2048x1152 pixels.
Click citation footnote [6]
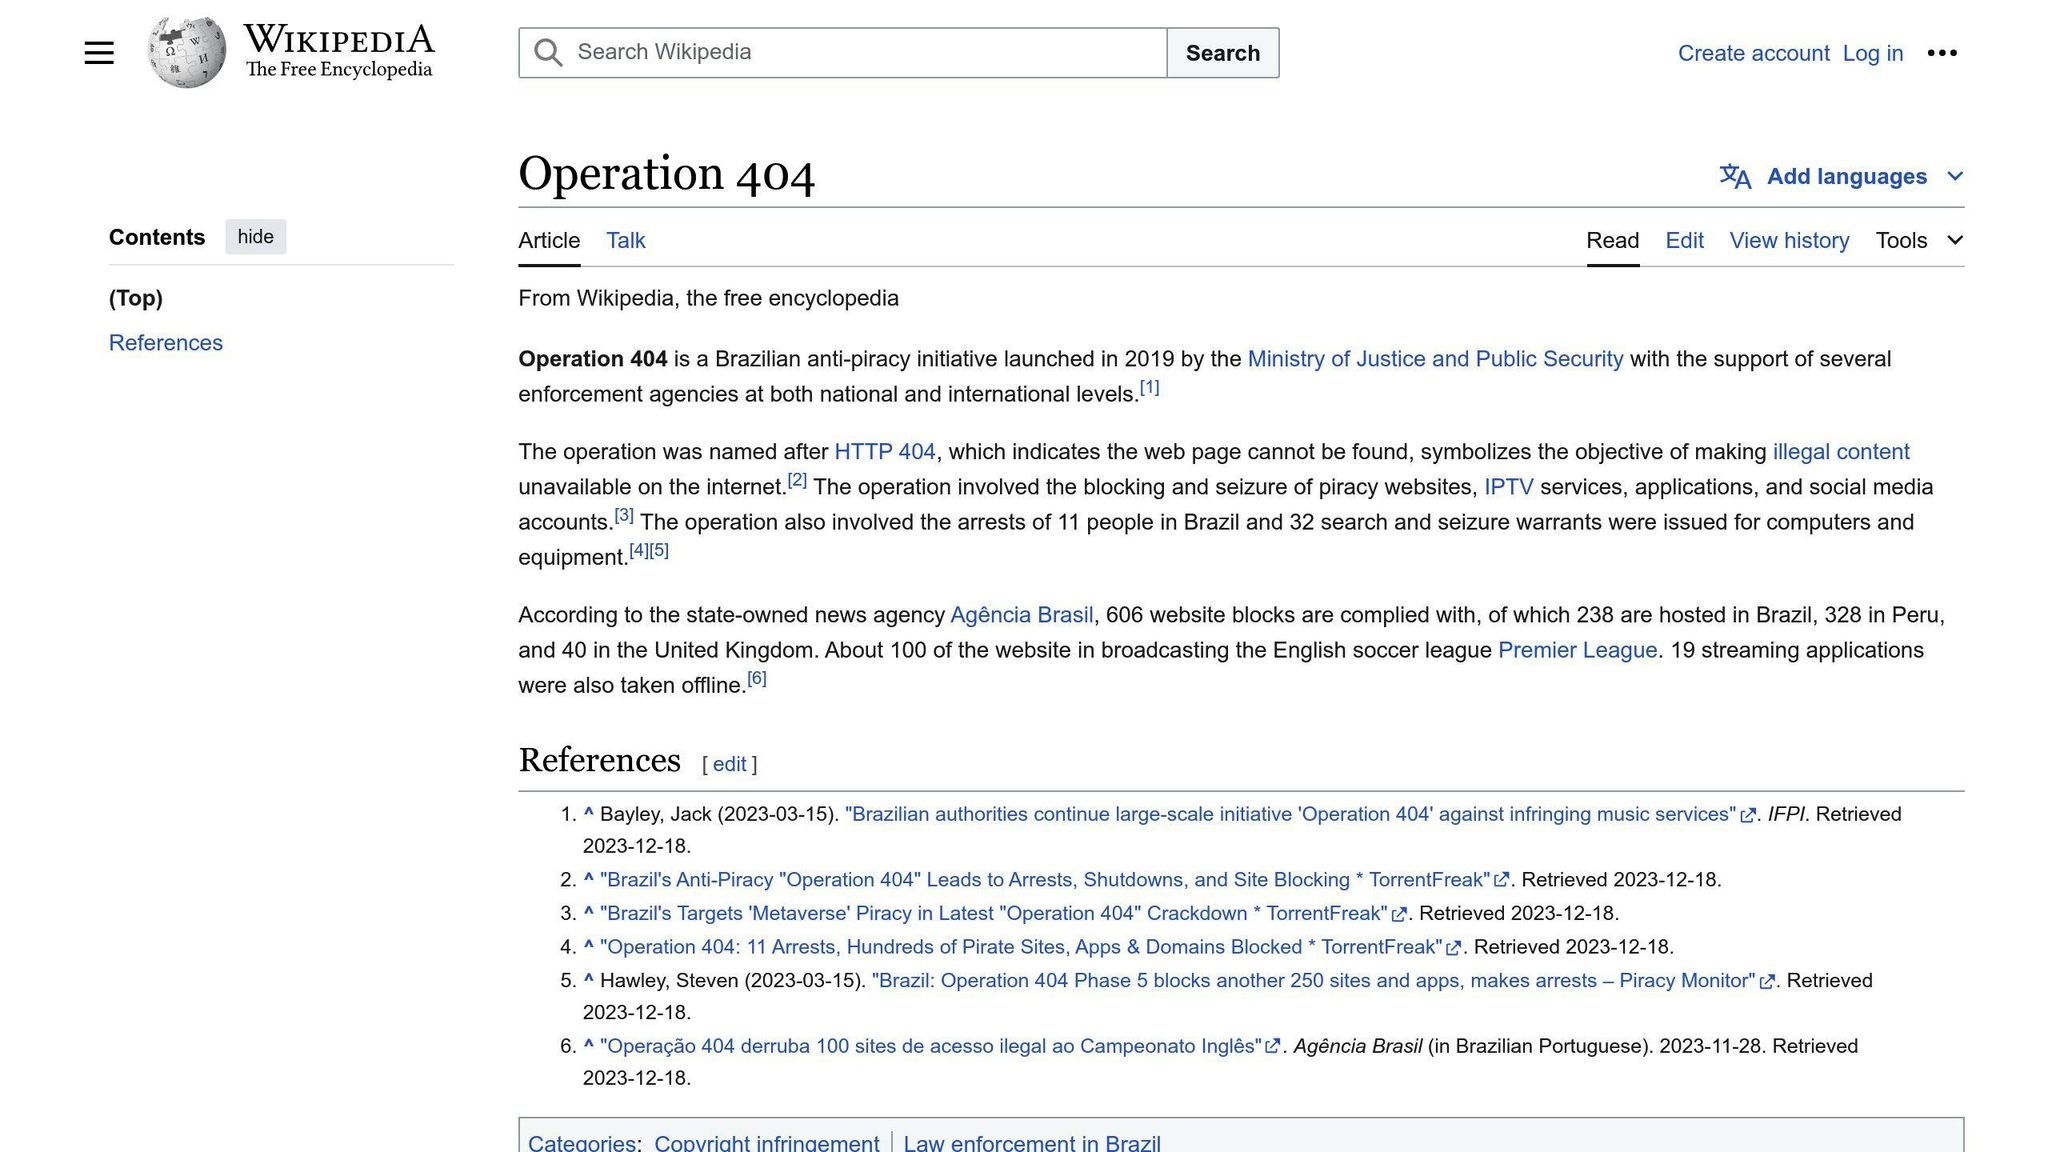(757, 678)
